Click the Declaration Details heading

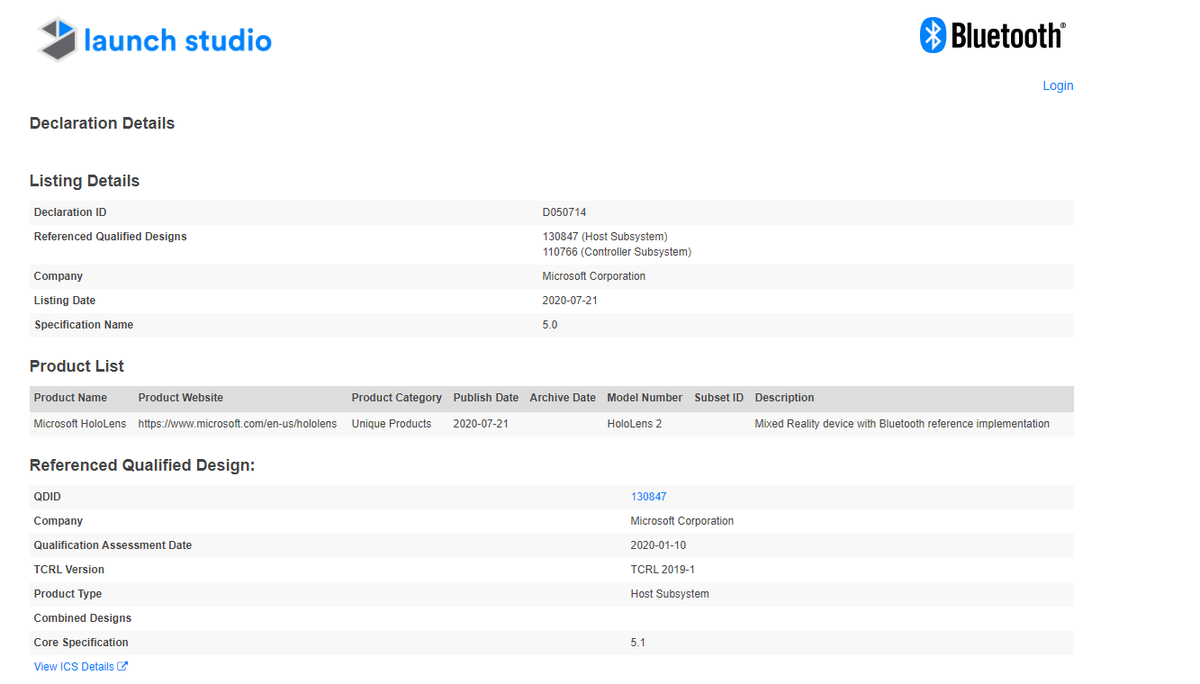[102, 124]
